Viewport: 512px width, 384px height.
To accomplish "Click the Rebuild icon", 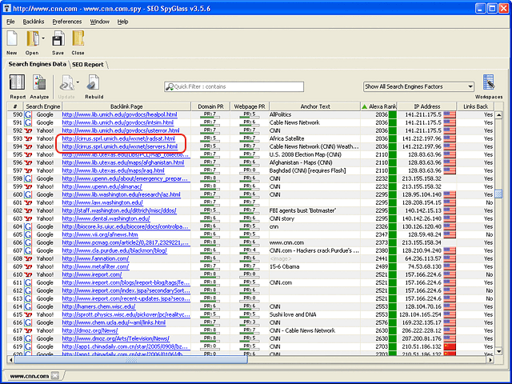I will (x=93, y=82).
